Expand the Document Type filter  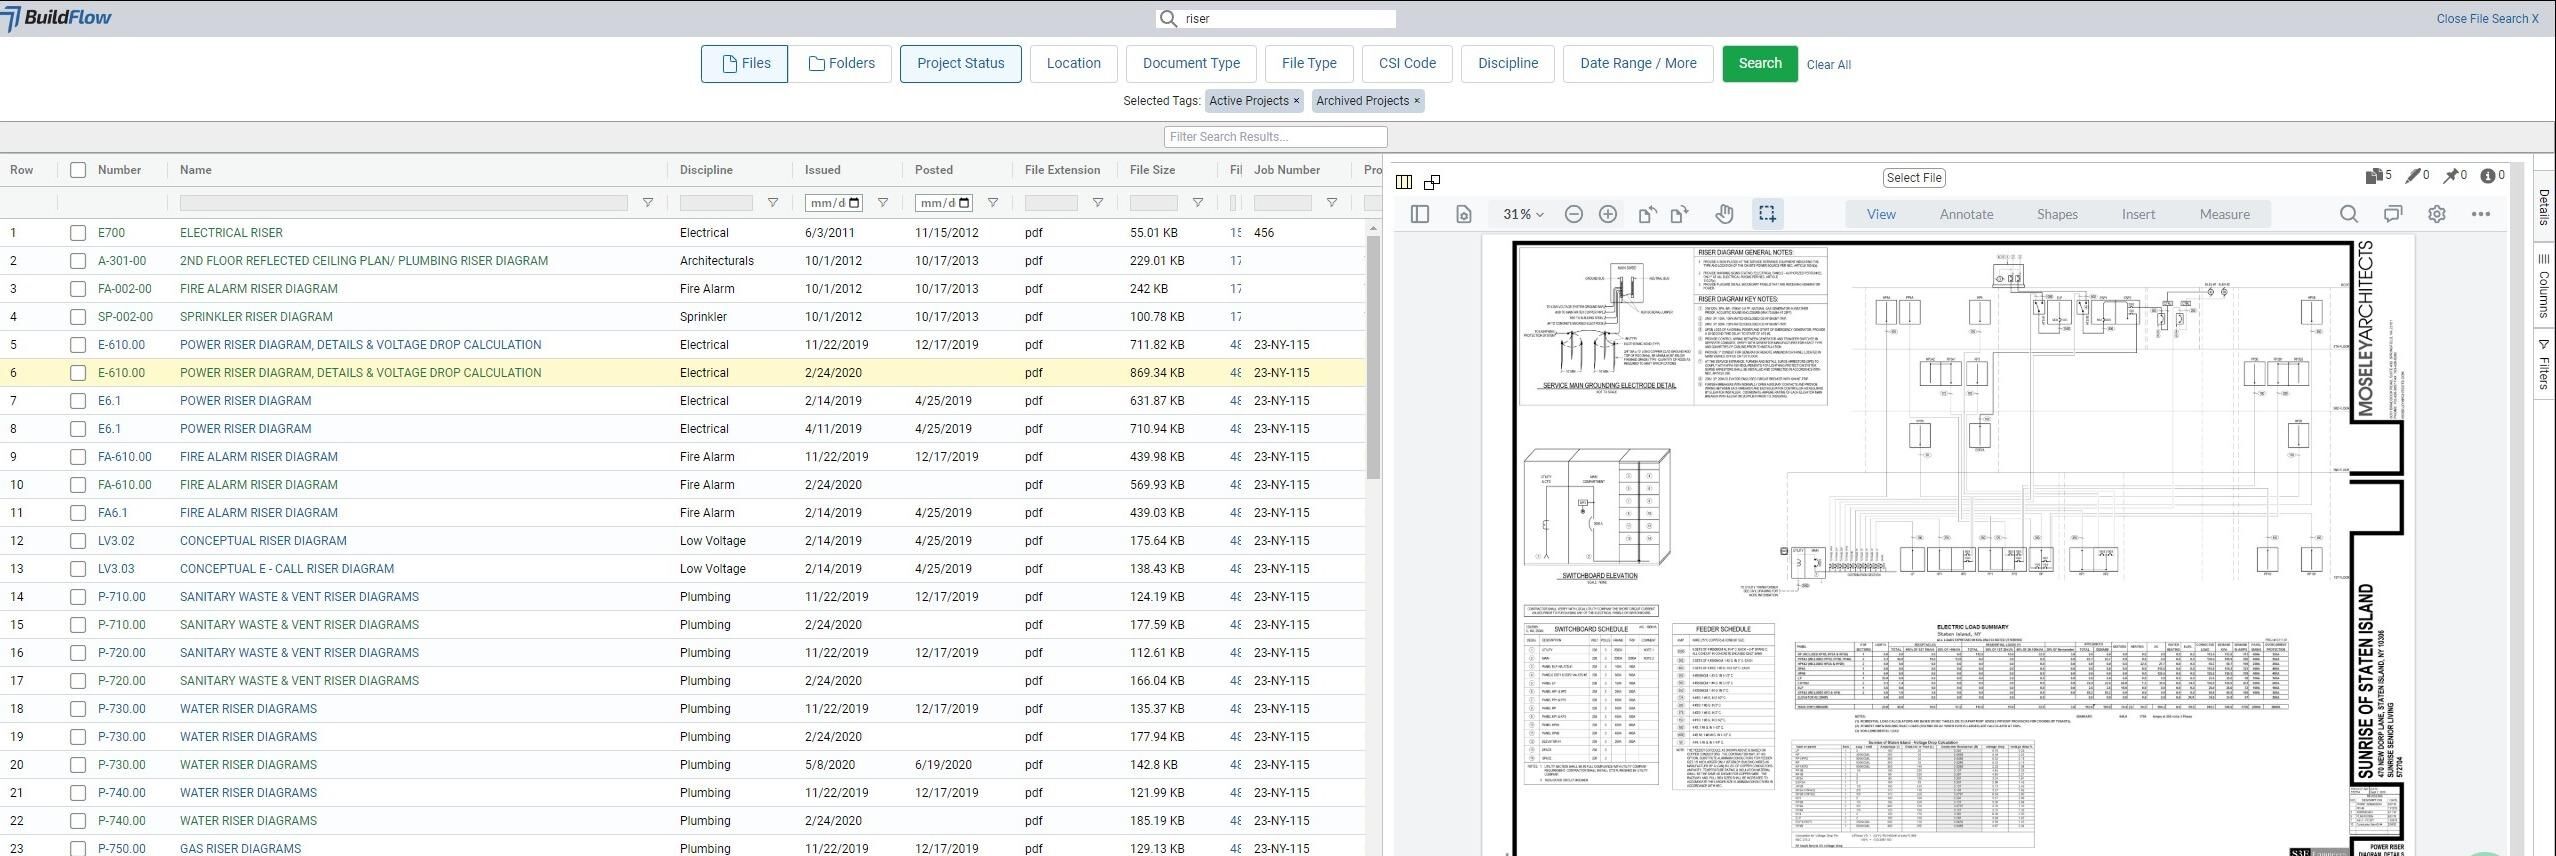[x=1190, y=63]
